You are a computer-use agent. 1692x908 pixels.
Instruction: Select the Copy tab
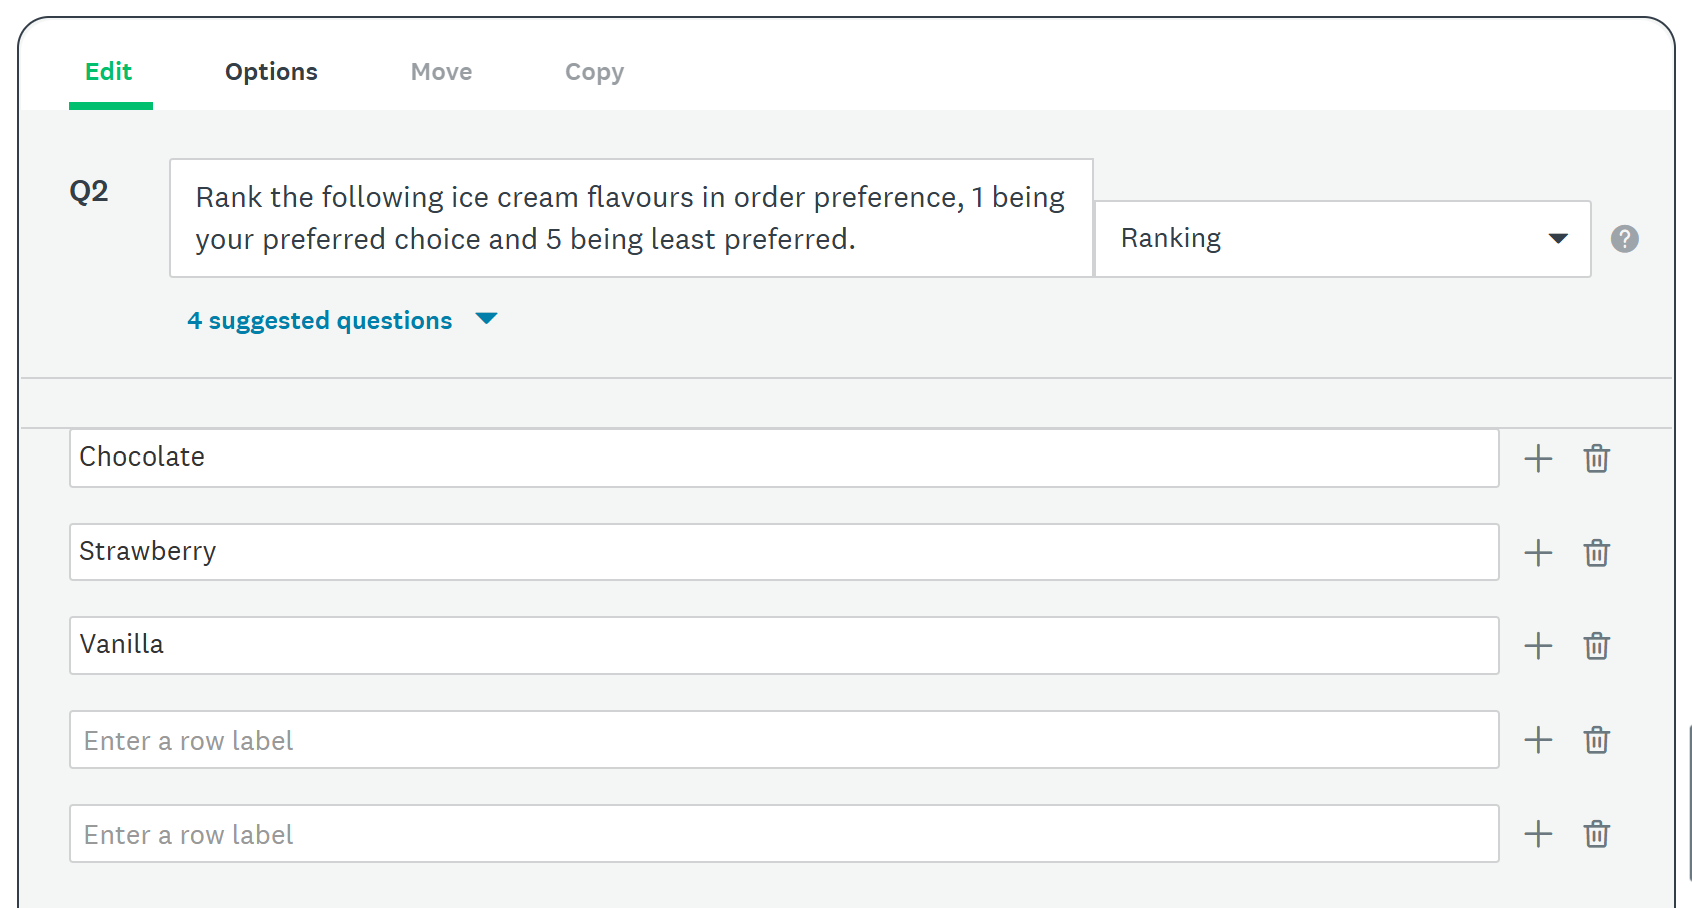[594, 72]
